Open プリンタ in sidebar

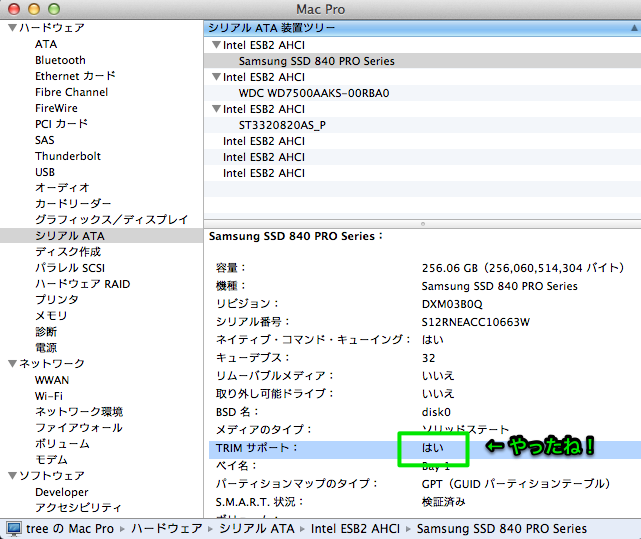point(57,300)
